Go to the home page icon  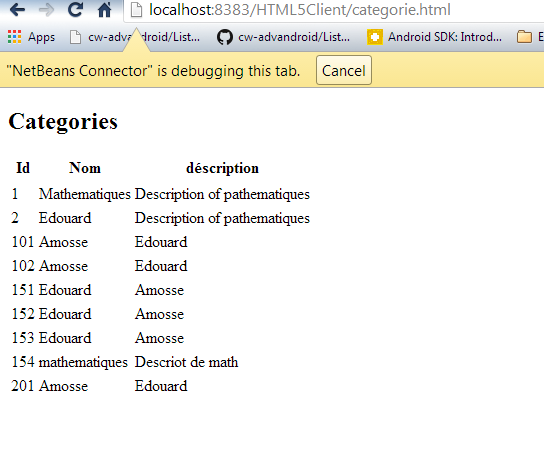[104, 10]
